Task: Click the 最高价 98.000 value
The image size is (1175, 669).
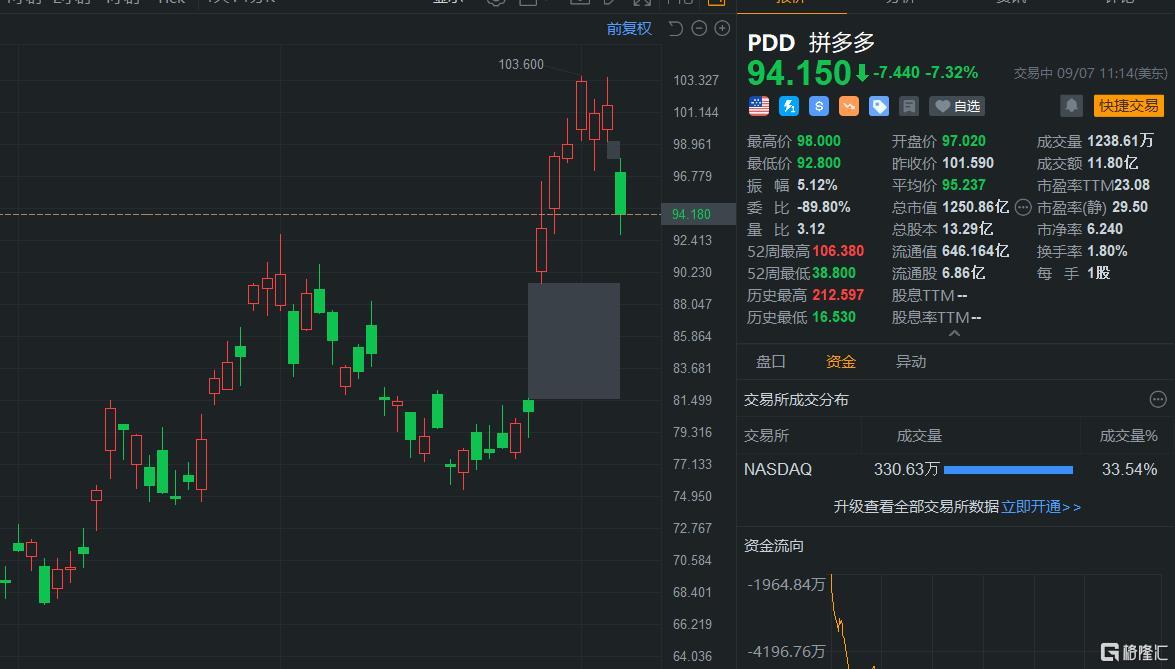Action: 818,141
